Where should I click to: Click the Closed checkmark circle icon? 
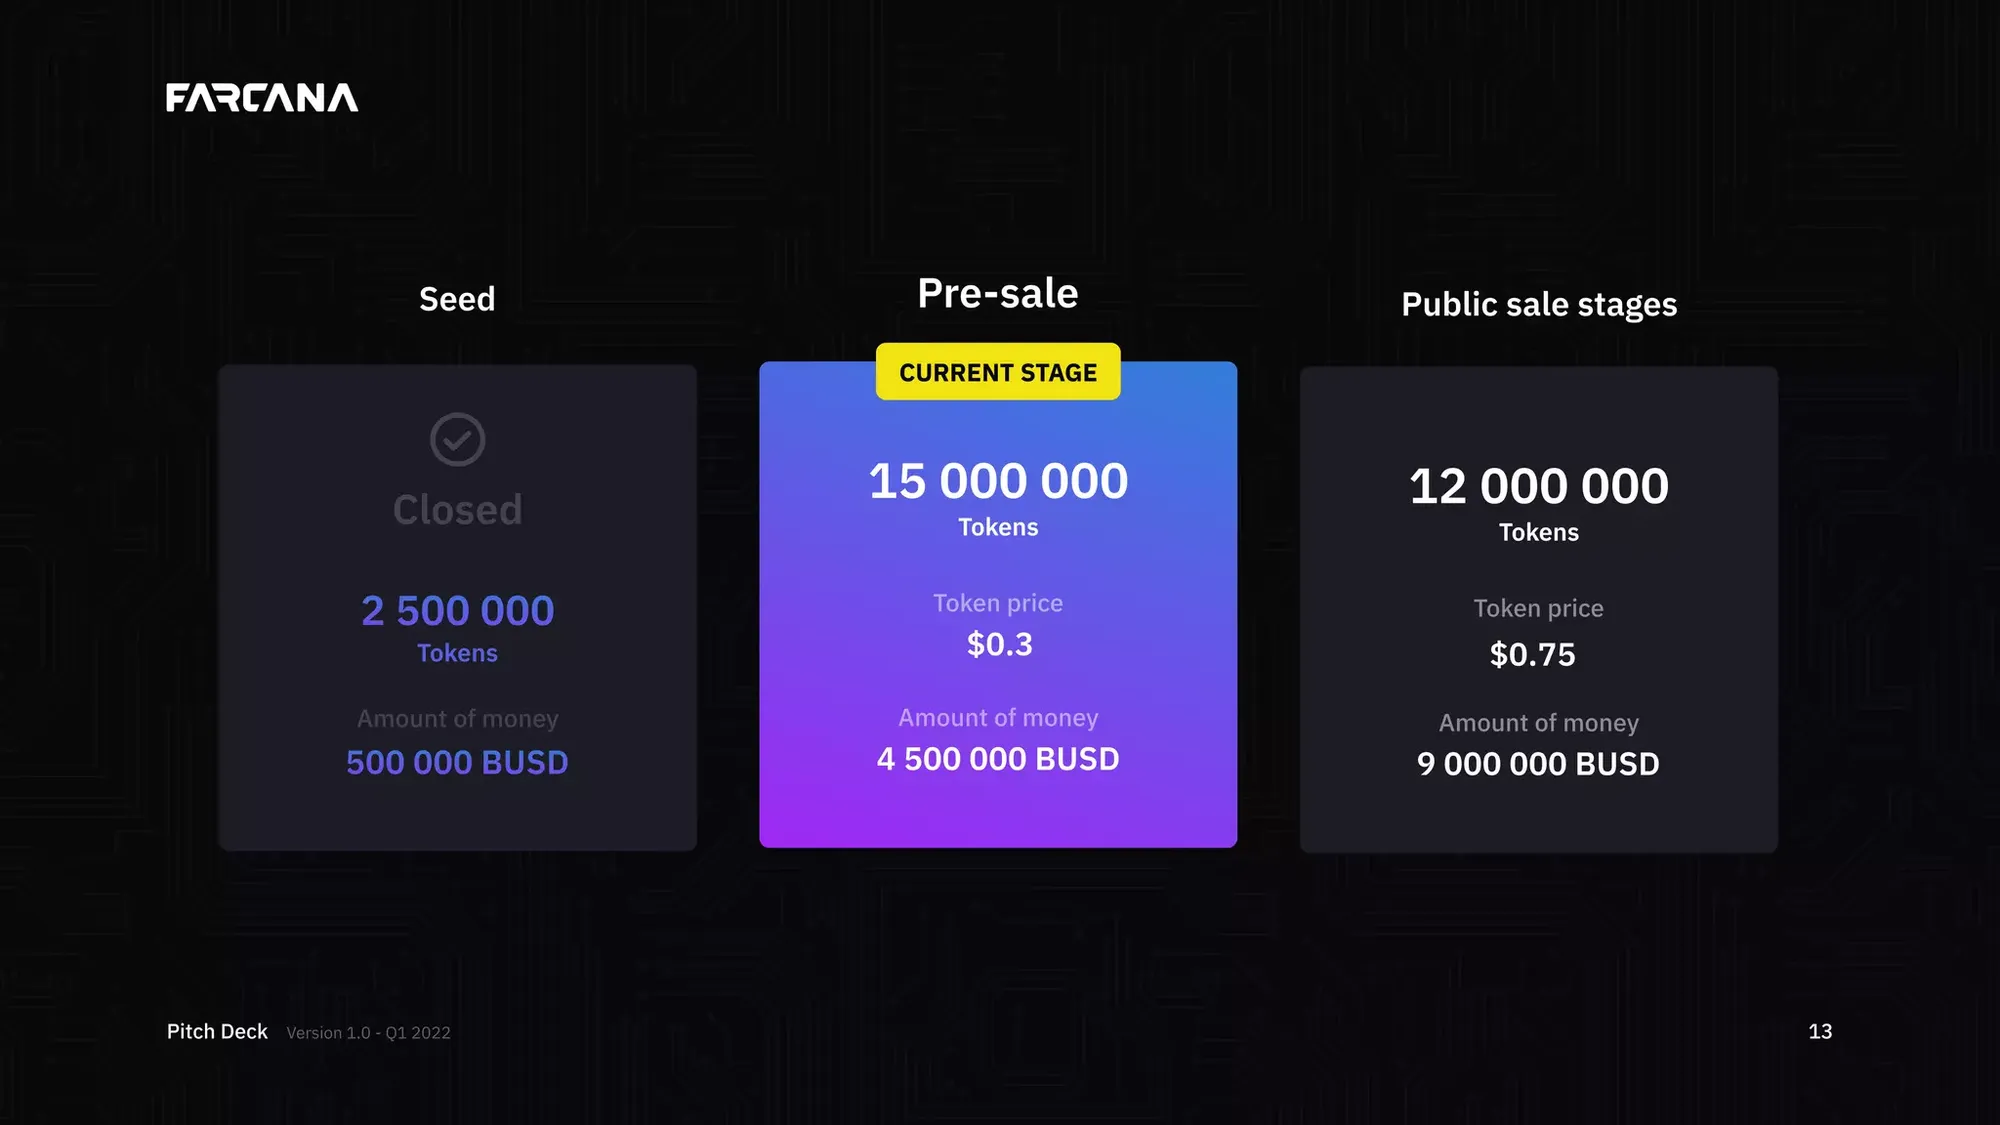[x=457, y=439]
